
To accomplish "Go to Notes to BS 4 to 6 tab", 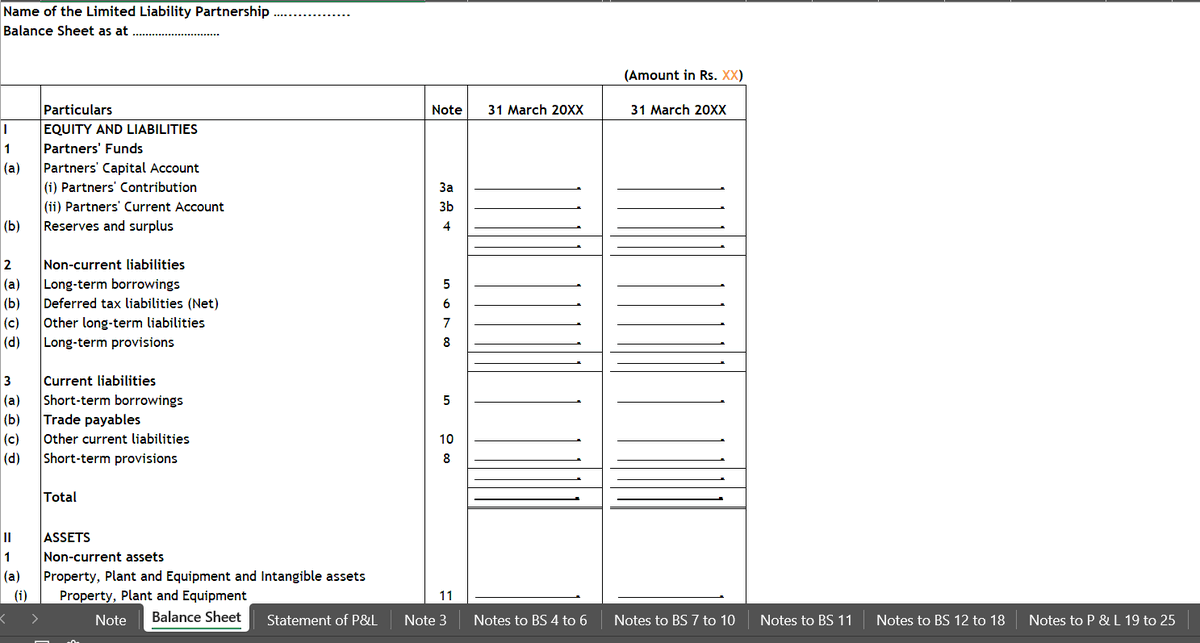I will [530, 620].
